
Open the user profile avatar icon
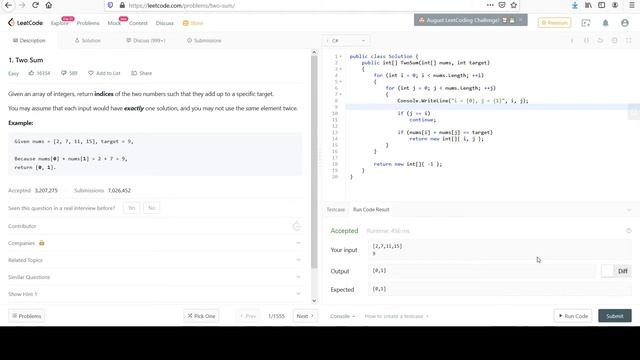click(625, 23)
